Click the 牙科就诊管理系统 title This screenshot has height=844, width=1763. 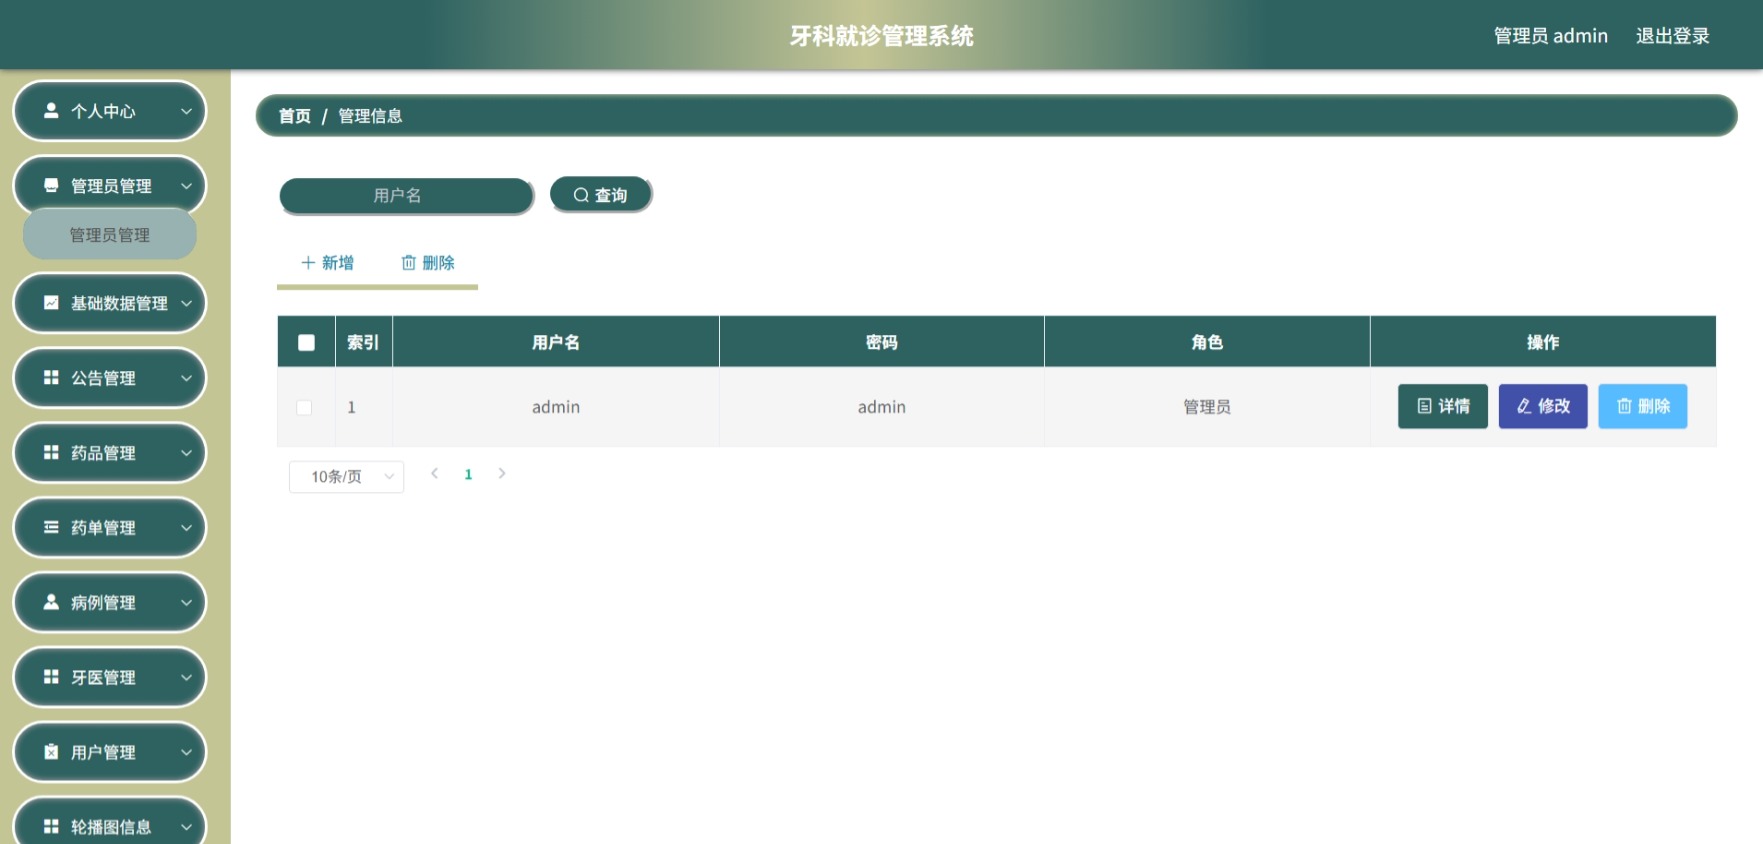click(x=881, y=36)
